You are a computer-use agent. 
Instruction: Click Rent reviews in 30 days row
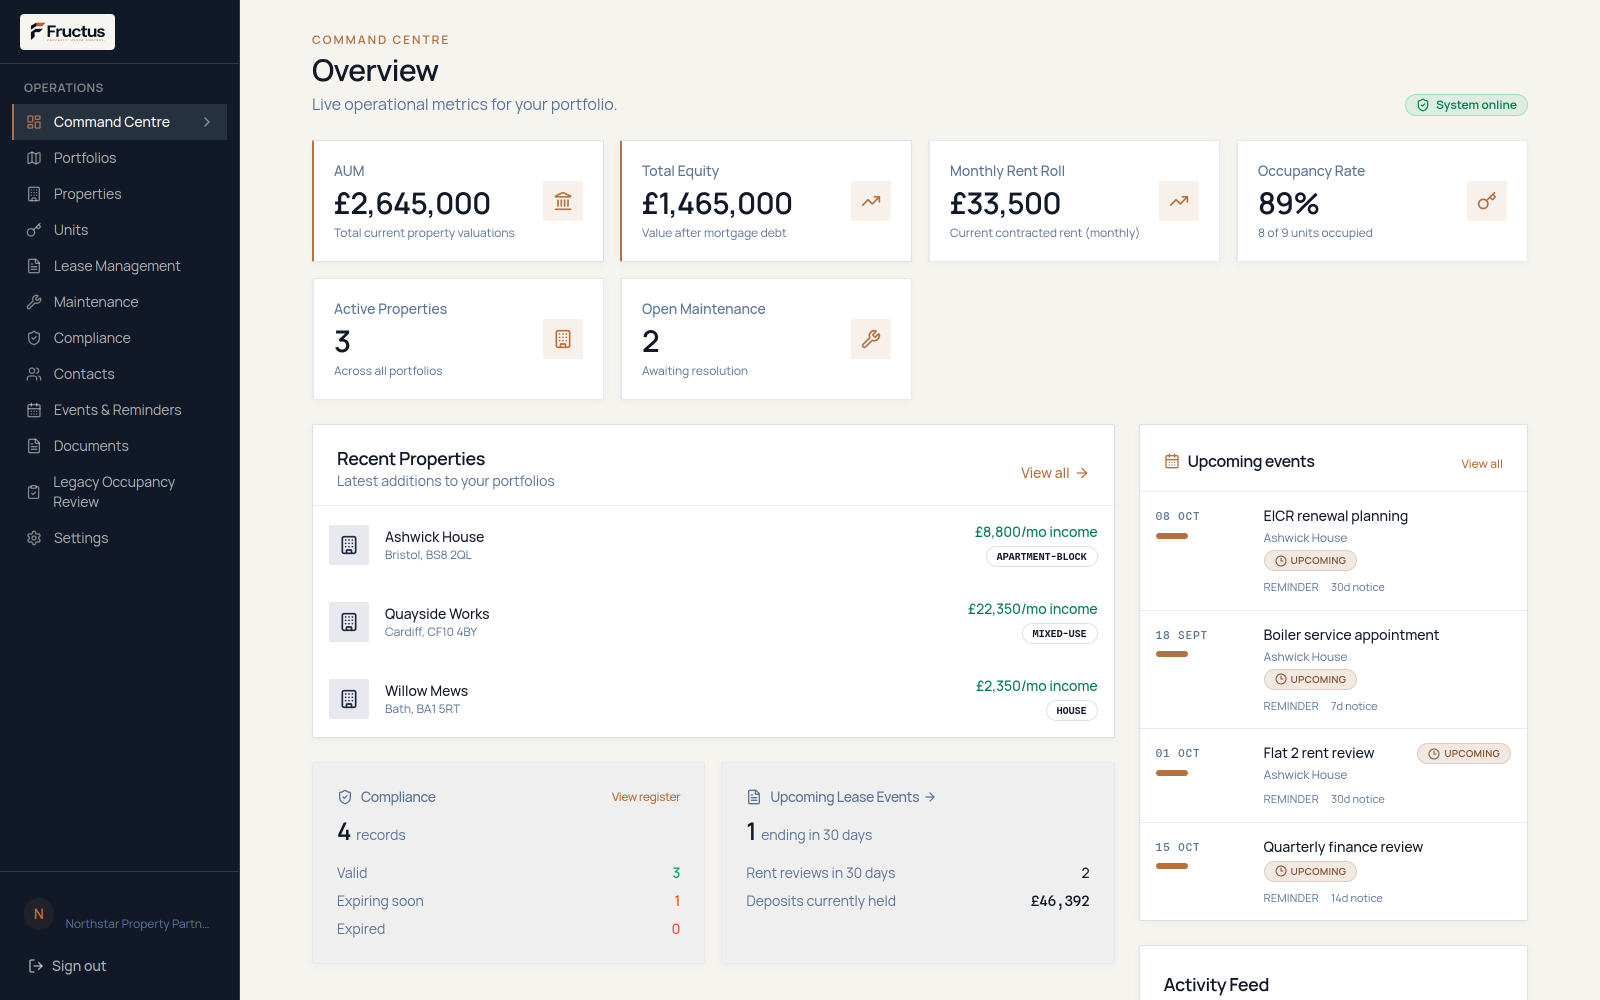tap(917, 873)
